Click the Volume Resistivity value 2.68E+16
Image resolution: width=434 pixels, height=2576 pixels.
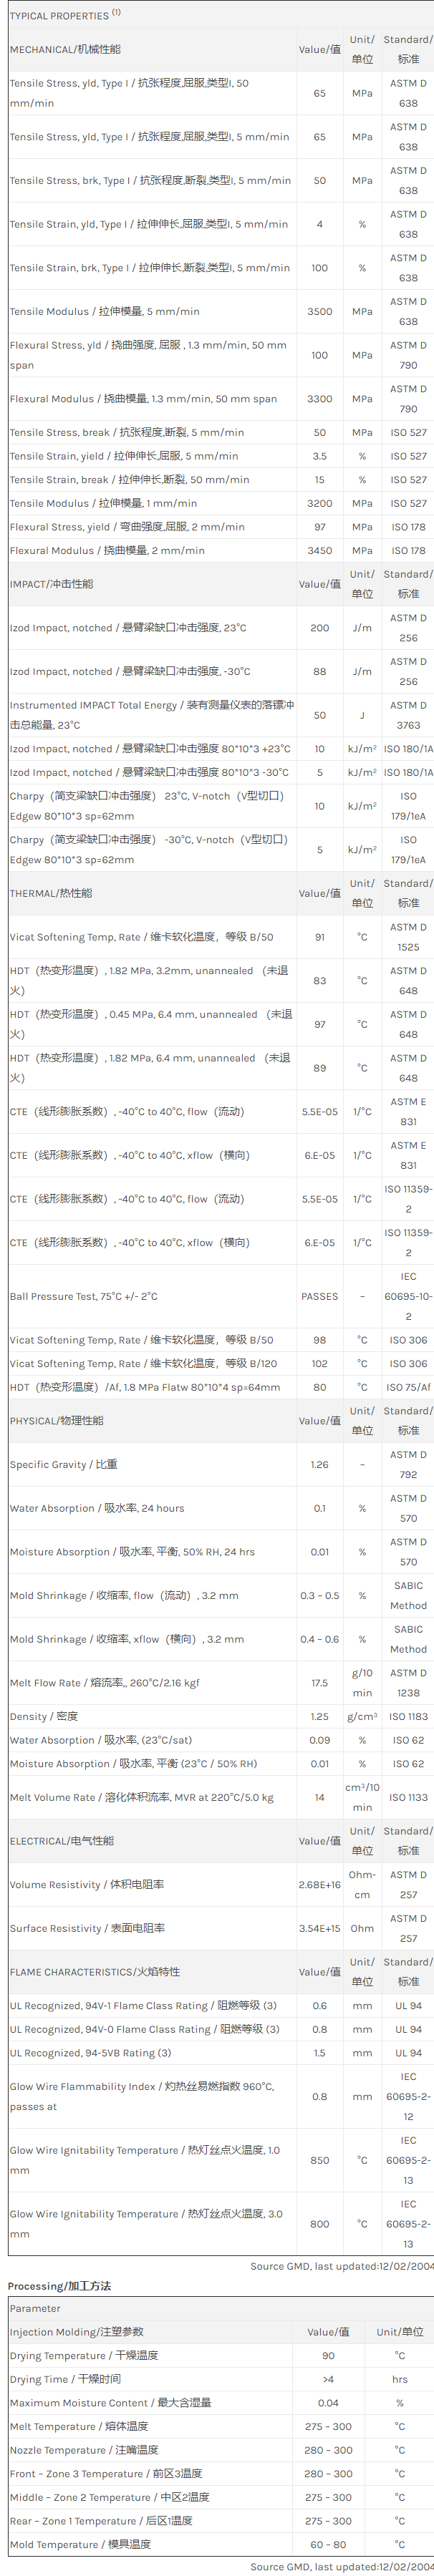coord(319,1884)
